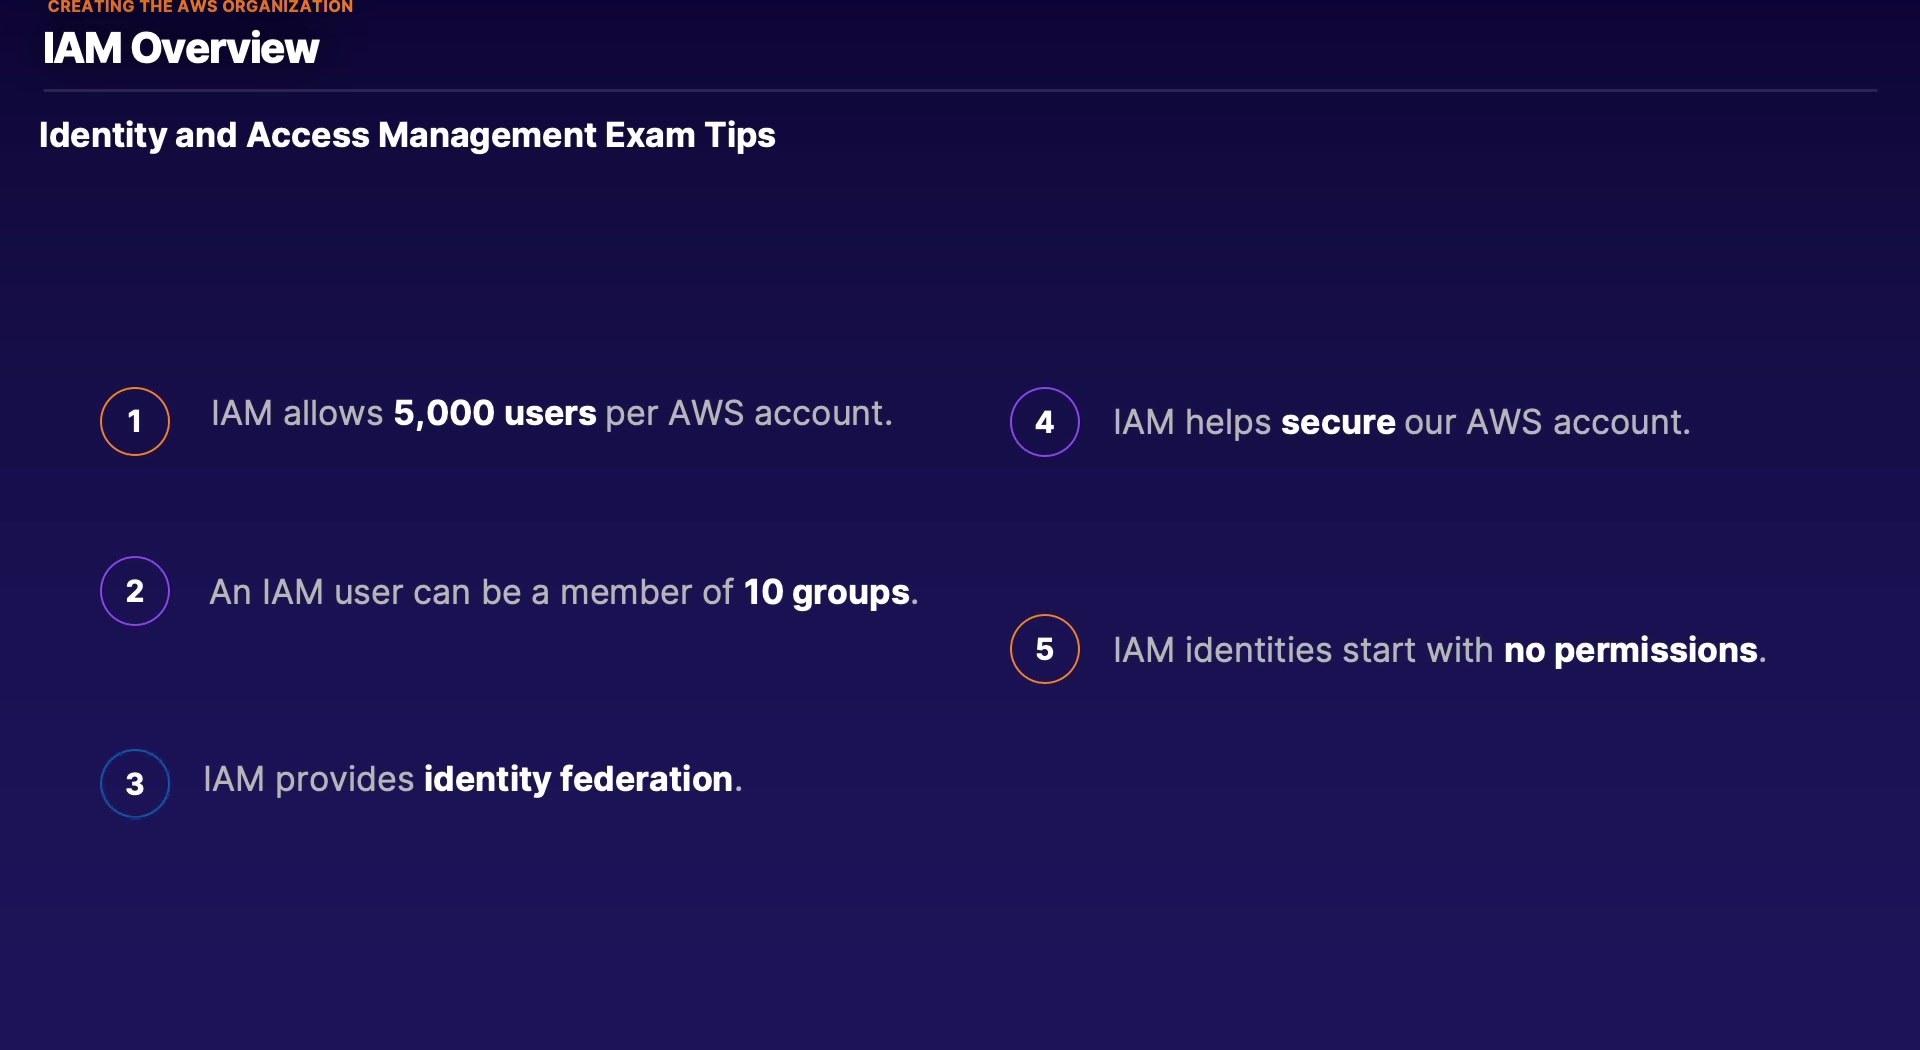This screenshot has width=1920, height=1050.
Task: Click the "IAM Overview" slide title
Action: point(181,48)
